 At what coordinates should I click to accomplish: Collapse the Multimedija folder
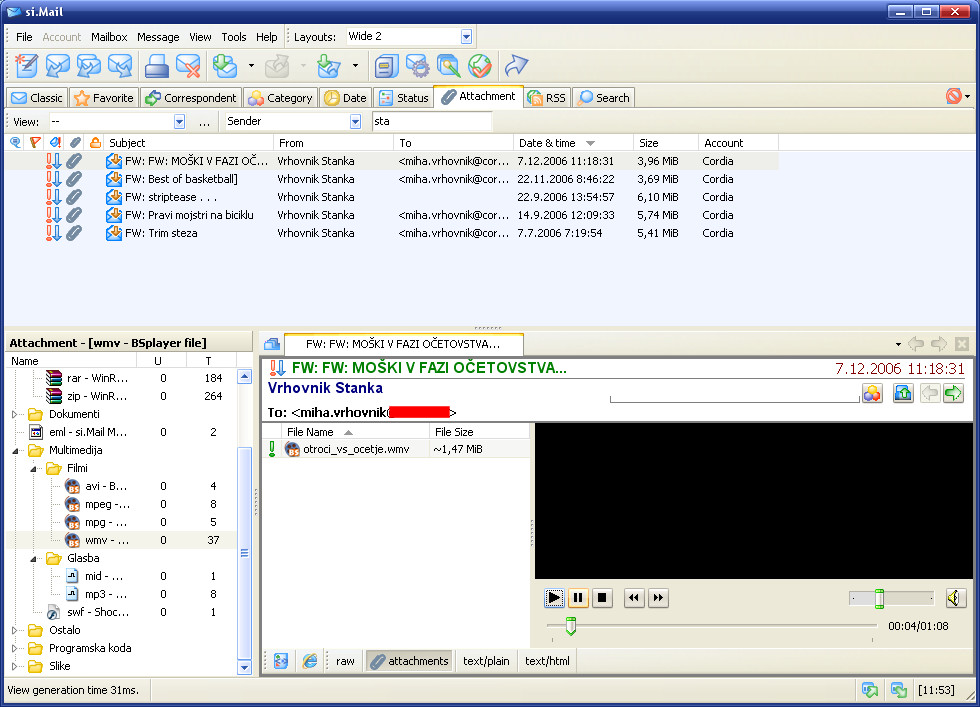14,451
